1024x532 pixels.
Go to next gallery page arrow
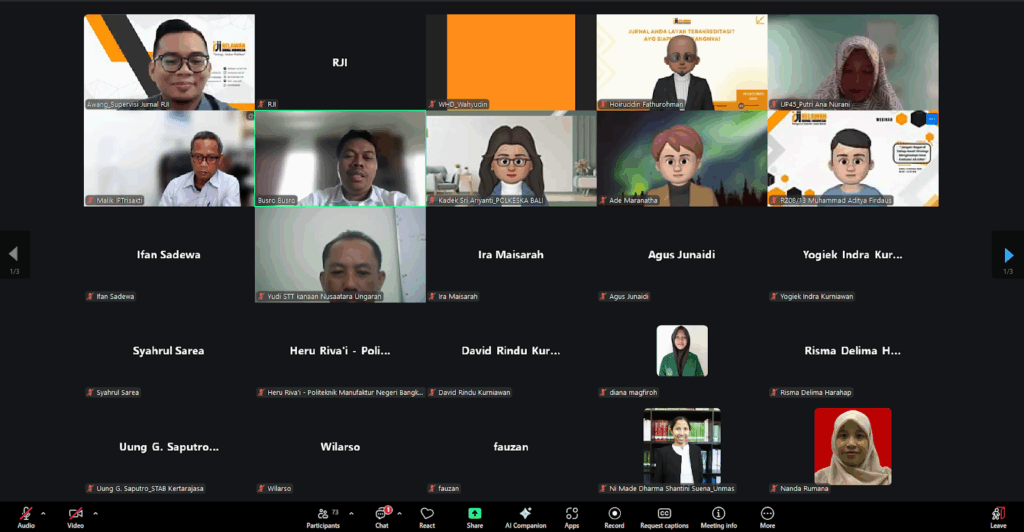click(1008, 255)
